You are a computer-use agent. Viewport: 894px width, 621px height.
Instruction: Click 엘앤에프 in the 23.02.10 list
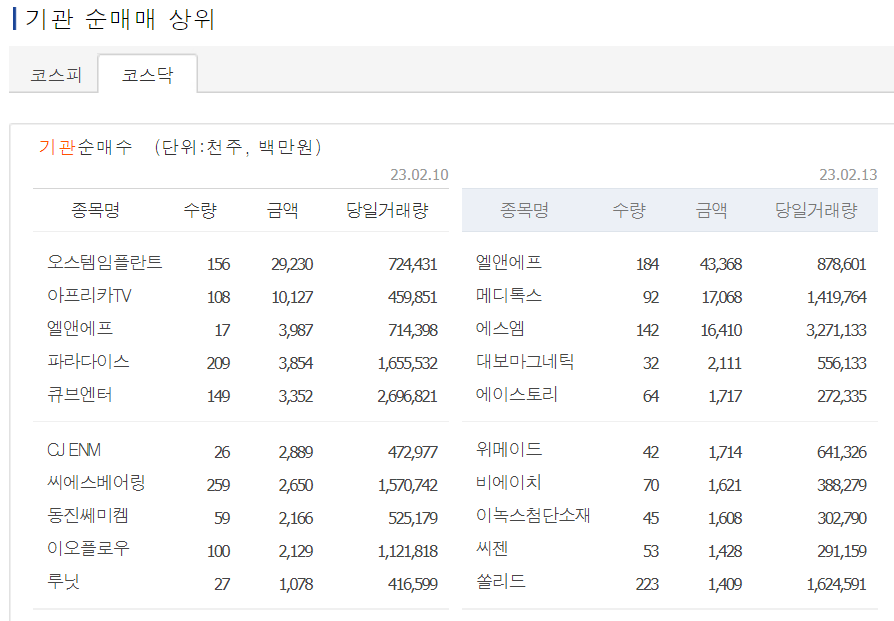click(x=80, y=328)
